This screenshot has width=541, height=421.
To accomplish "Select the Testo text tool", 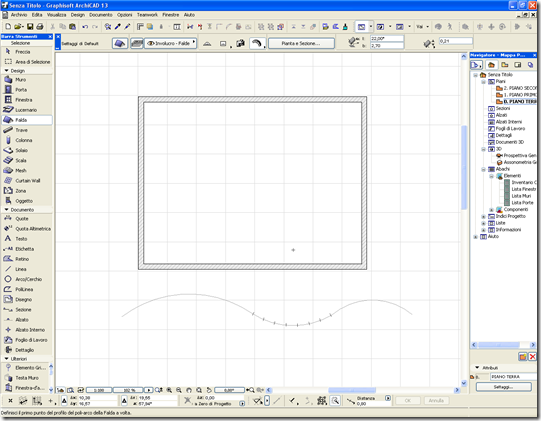I will (27, 238).
